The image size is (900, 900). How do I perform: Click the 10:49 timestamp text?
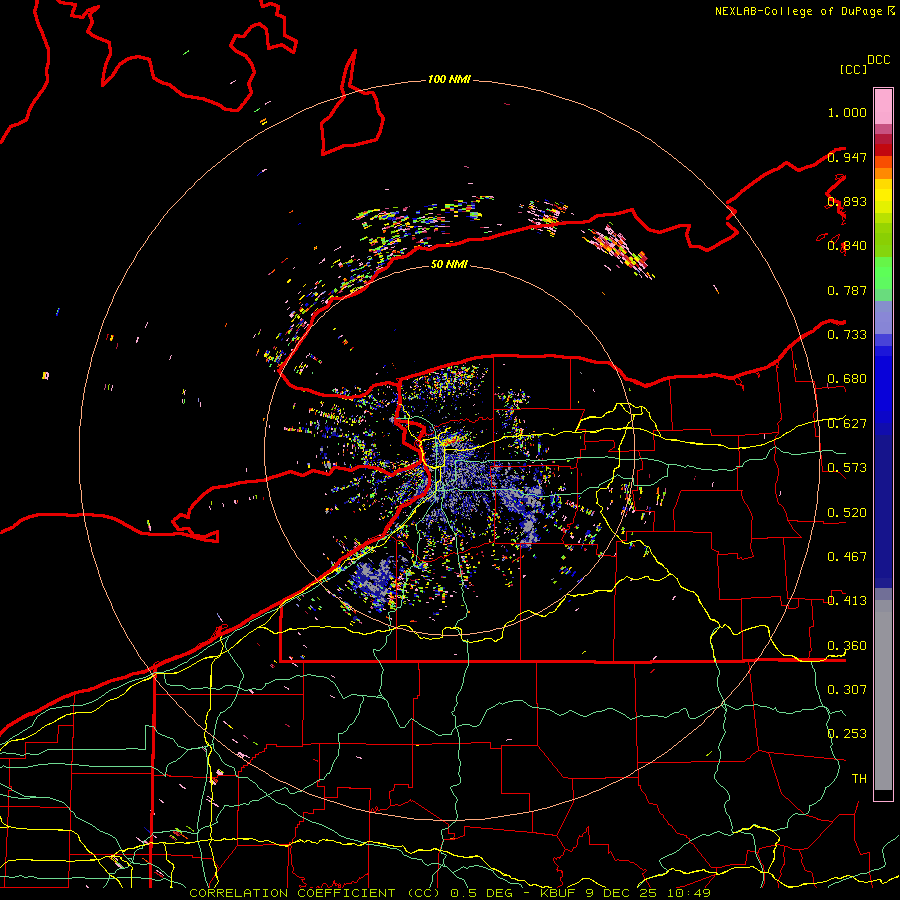tap(689, 893)
